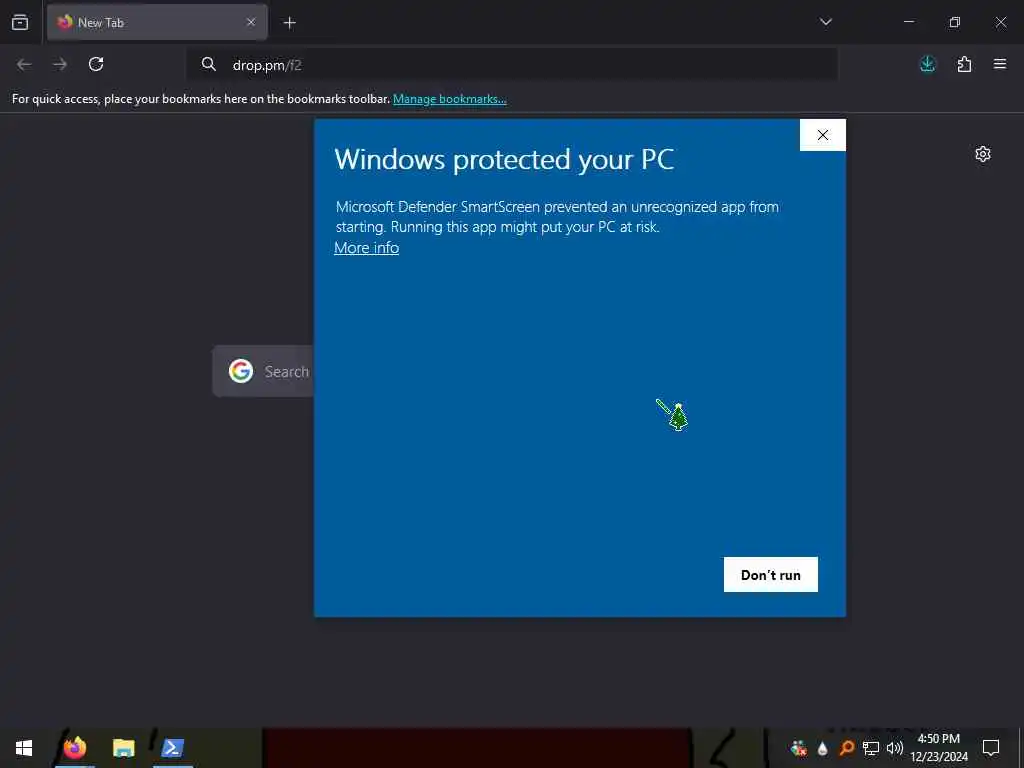1024x768 pixels.
Task: Click the Firefox View icon
Action: (20, 22)
